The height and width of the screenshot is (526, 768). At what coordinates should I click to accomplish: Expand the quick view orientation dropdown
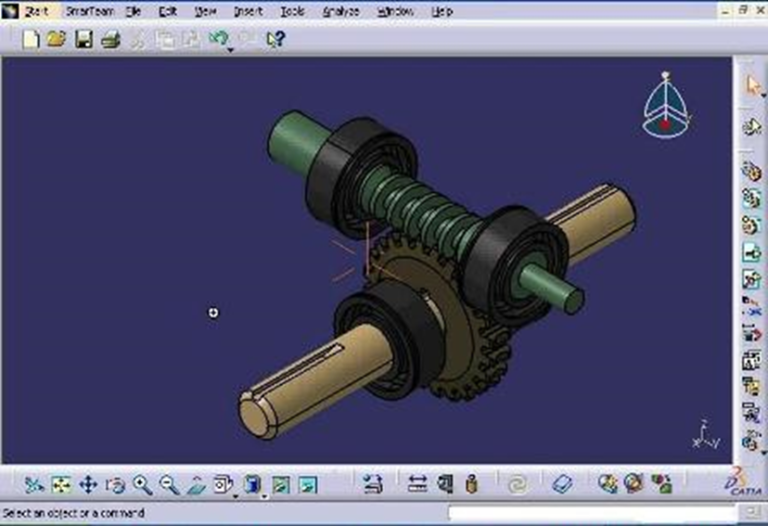coord(236,494)
